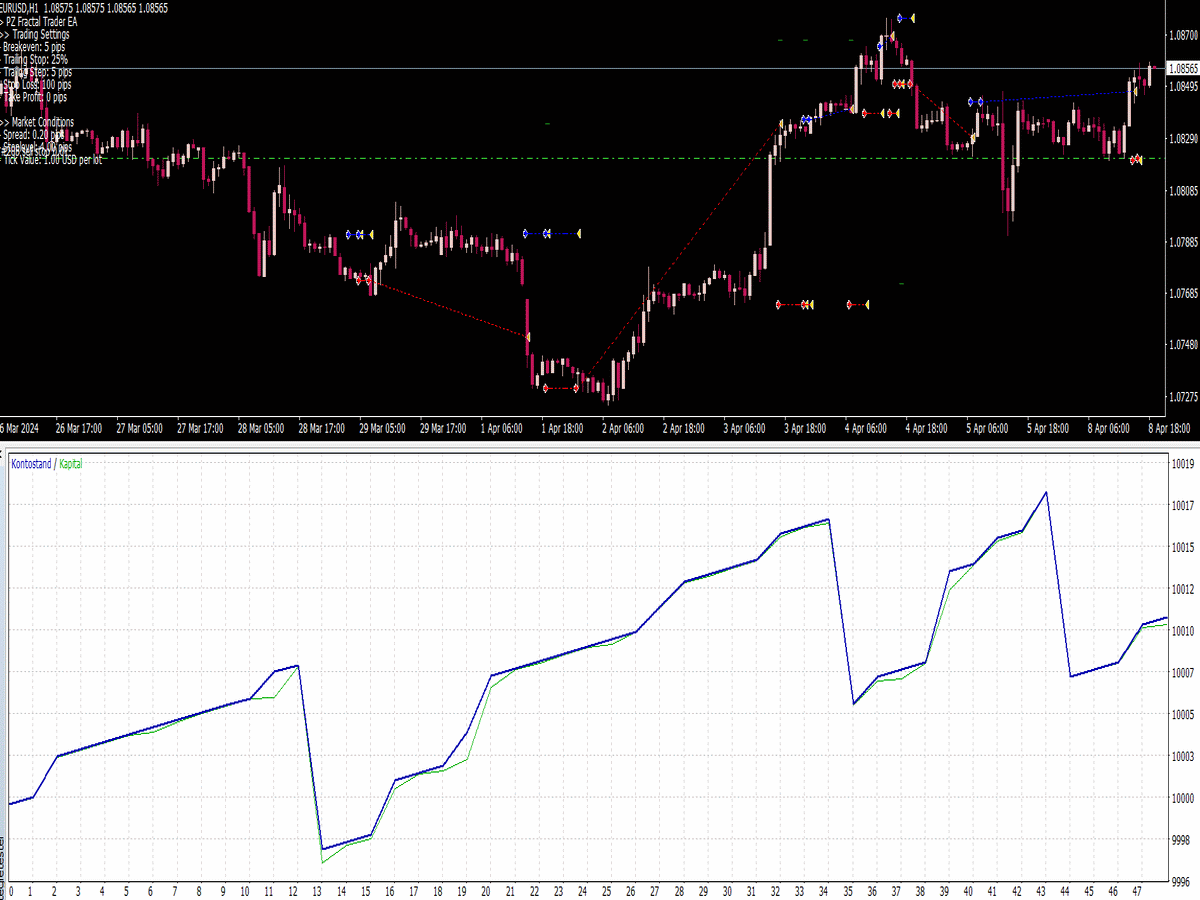This screenshot has width=1200, height=900.
Task: Click the Kontostand legend label
Action: (27, 463)
